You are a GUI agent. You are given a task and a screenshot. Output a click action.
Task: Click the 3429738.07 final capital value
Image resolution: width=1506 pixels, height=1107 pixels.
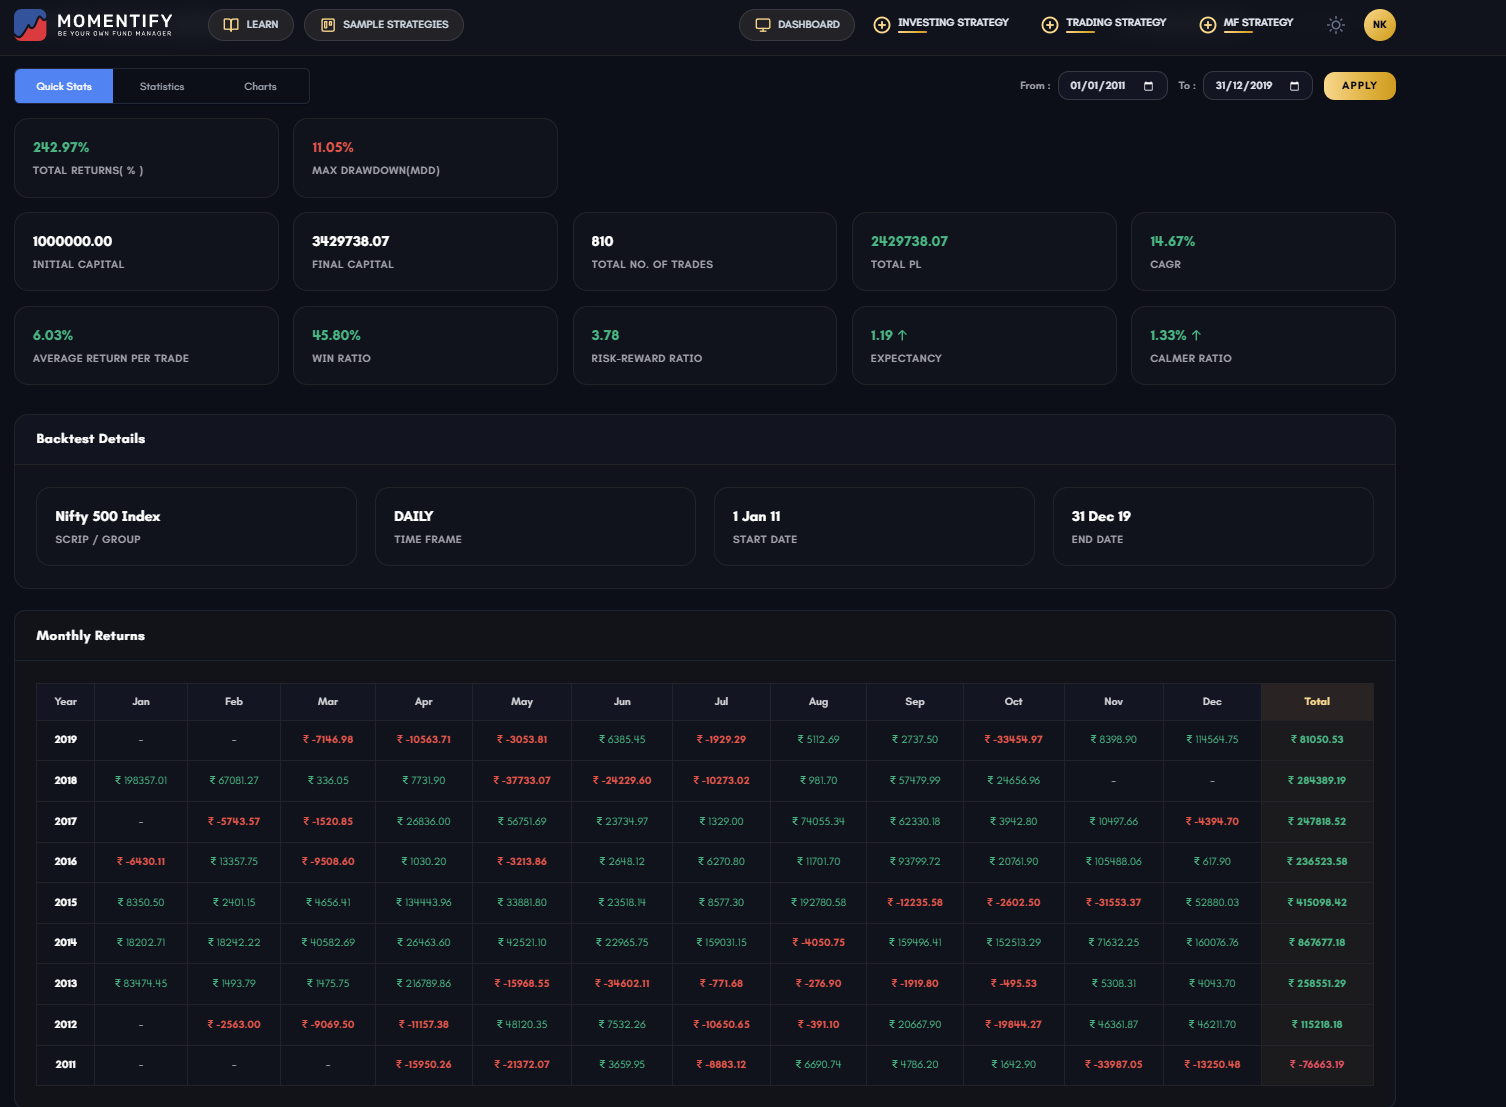tap(351, 241)
